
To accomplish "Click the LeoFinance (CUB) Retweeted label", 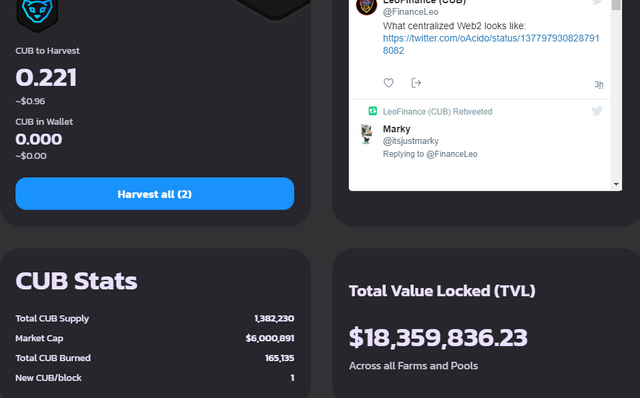I will coord(438,111).
